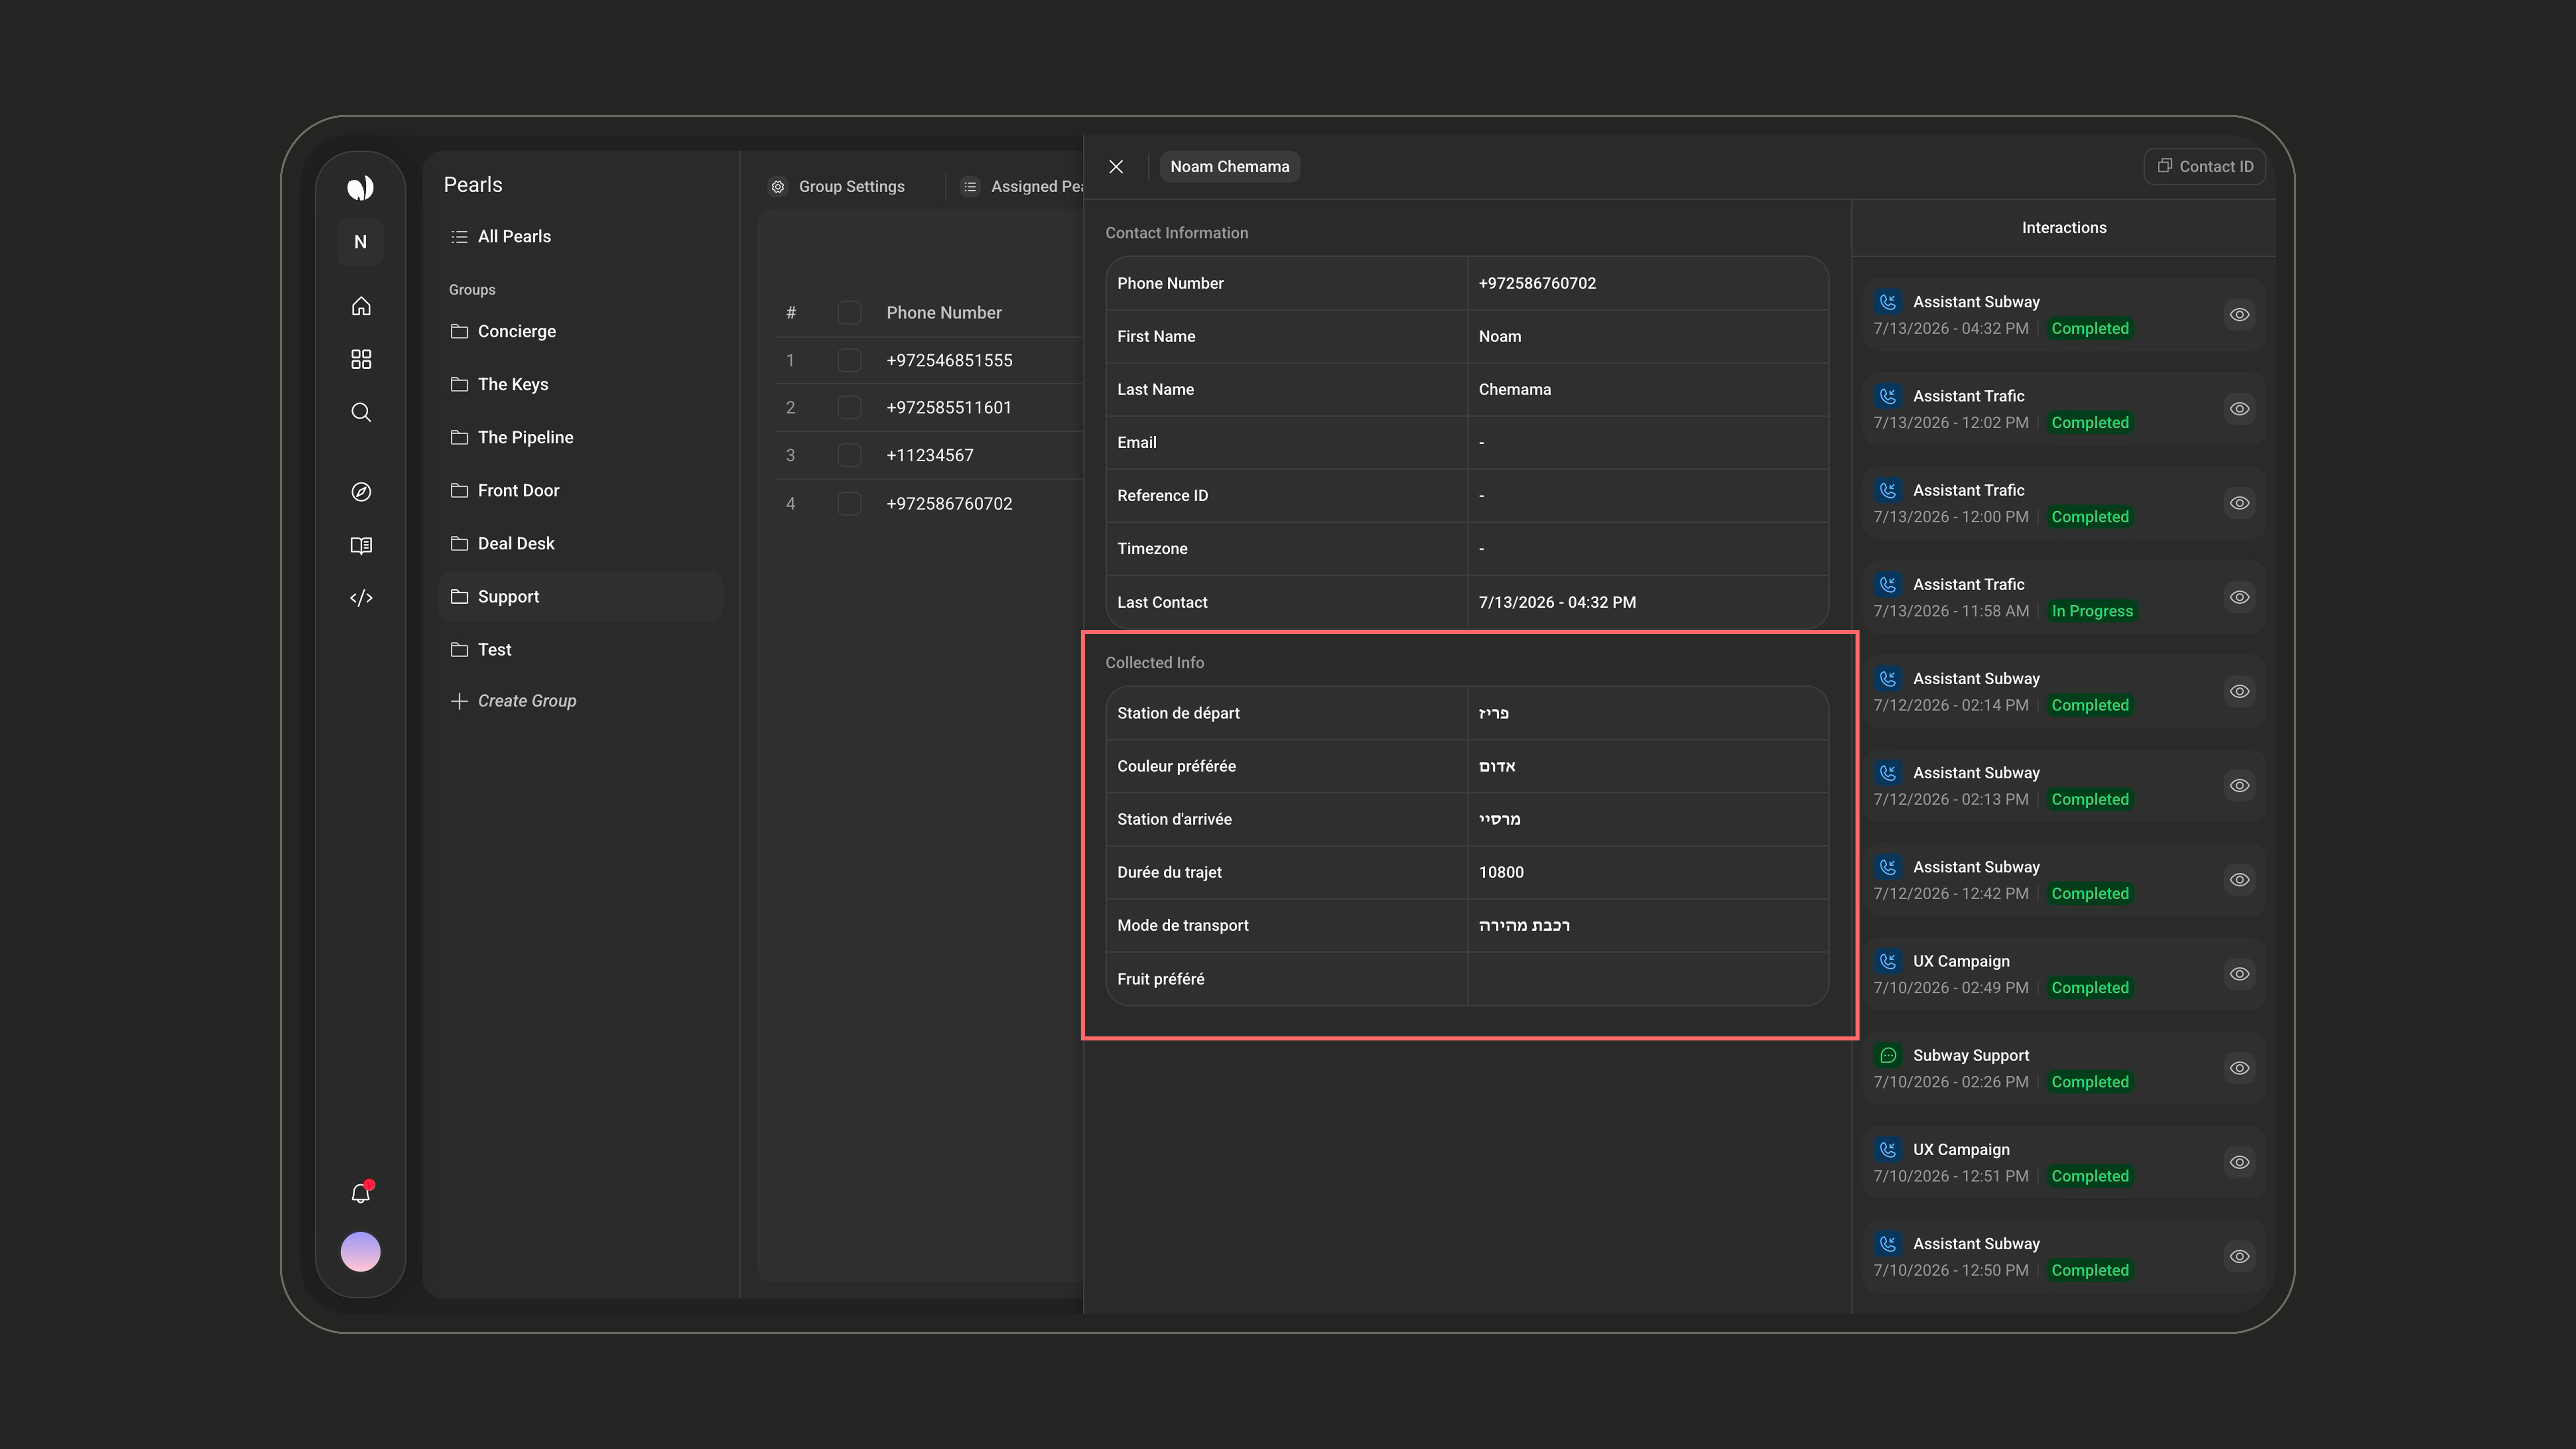This screenshot has width=2576, height=1449.
Task: Click the Couleur préférée row label
Action: pyautogui.click(x=1176, y=766)
